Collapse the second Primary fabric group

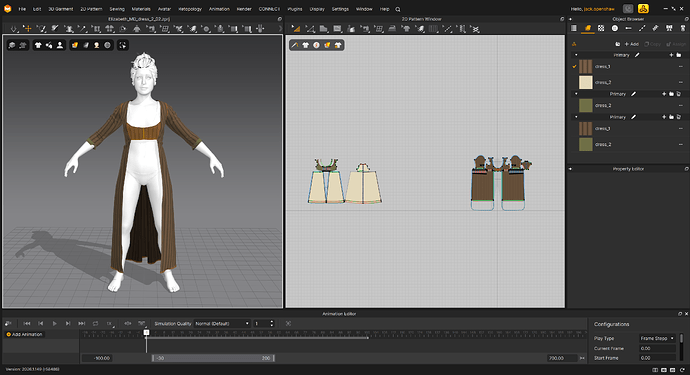tap(576, 94)
